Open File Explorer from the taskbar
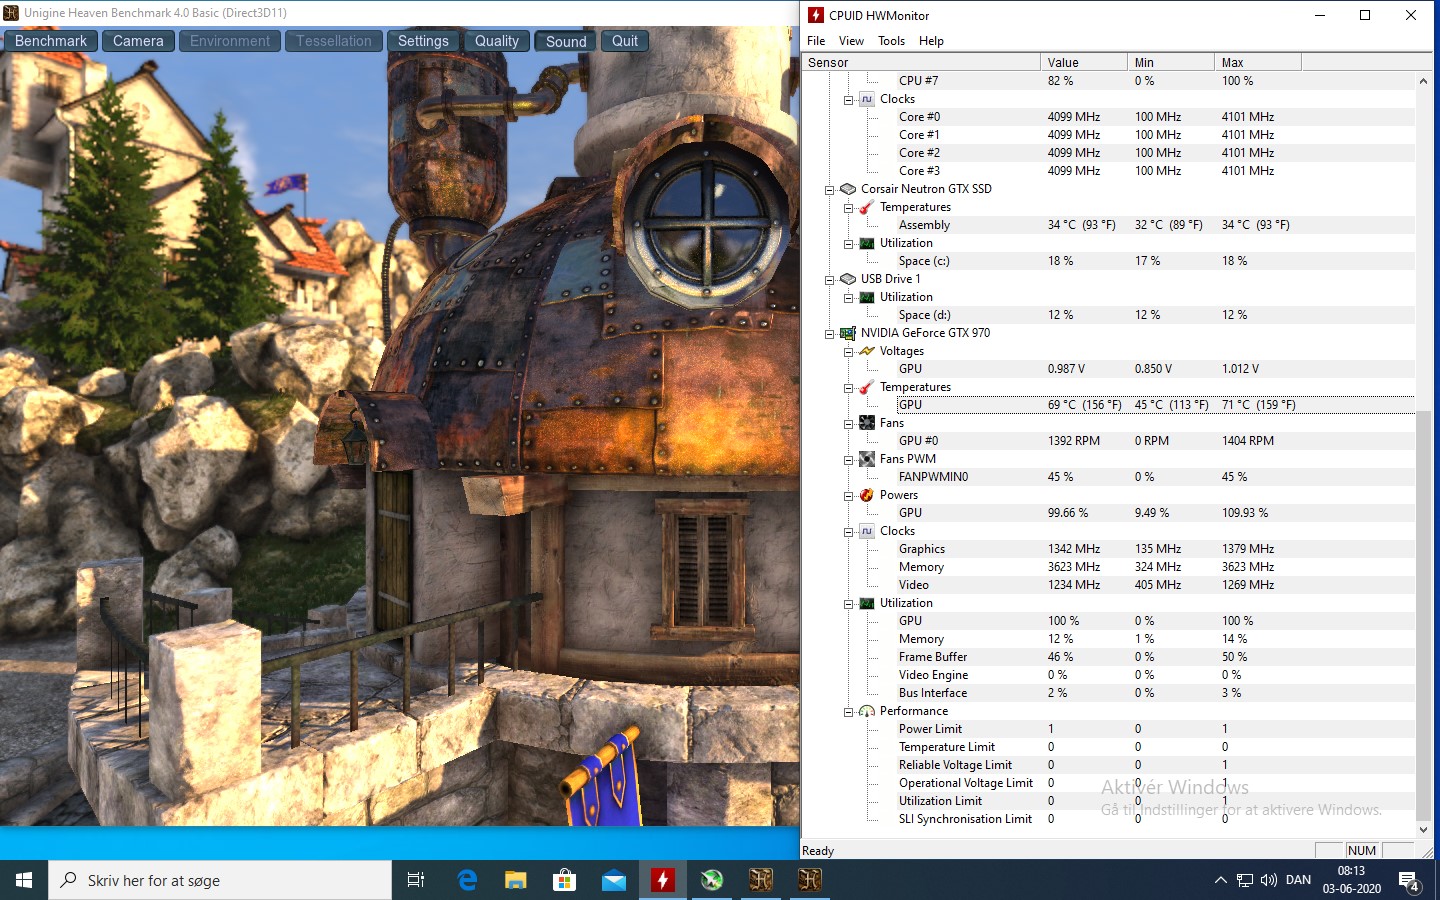Image resolution: width=1440 pixels, height=900 pixels. point(516,880)
